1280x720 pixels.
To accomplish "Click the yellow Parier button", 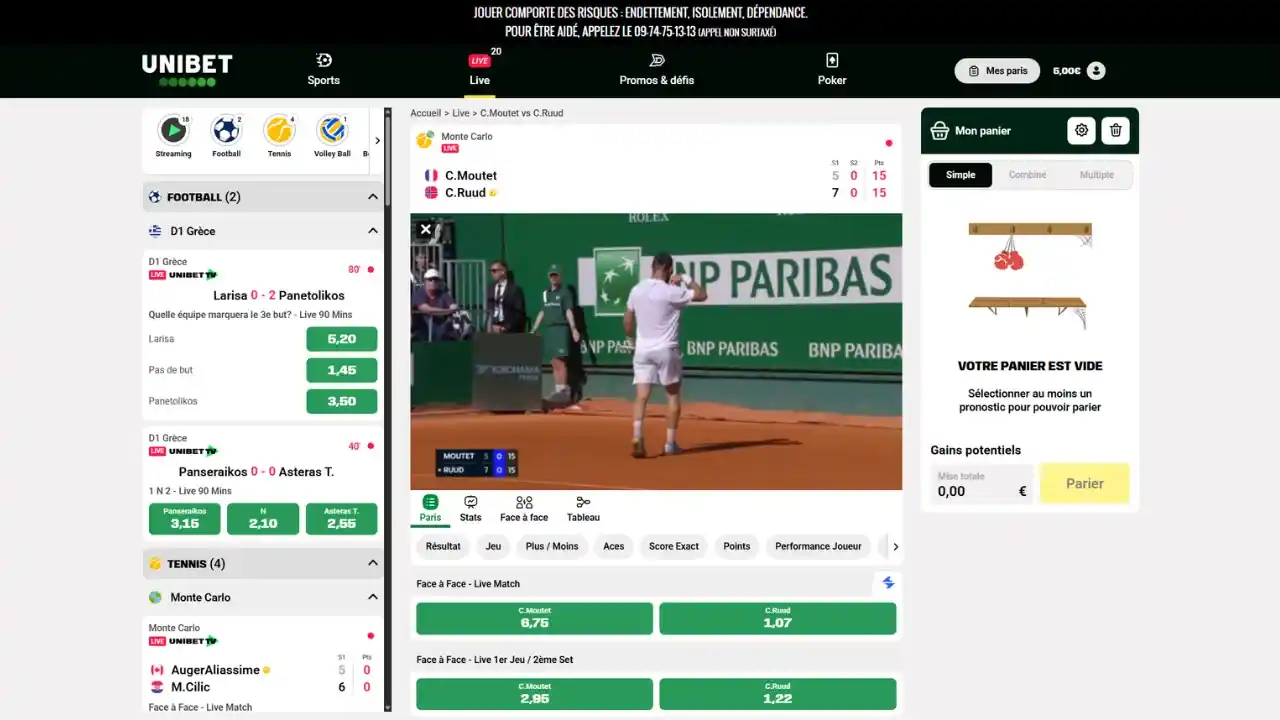I will pos(1085,484).
